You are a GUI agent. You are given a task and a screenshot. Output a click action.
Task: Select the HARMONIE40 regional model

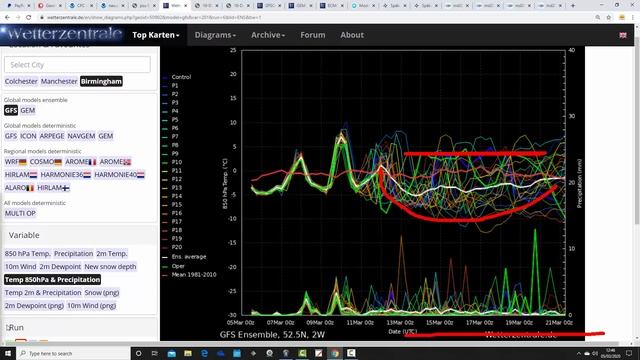coord(119,175)
